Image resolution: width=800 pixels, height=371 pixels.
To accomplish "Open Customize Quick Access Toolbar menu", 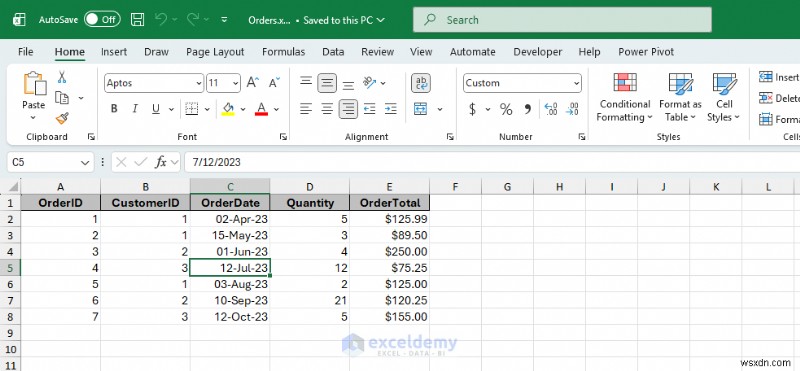I will tap(224, 20).
